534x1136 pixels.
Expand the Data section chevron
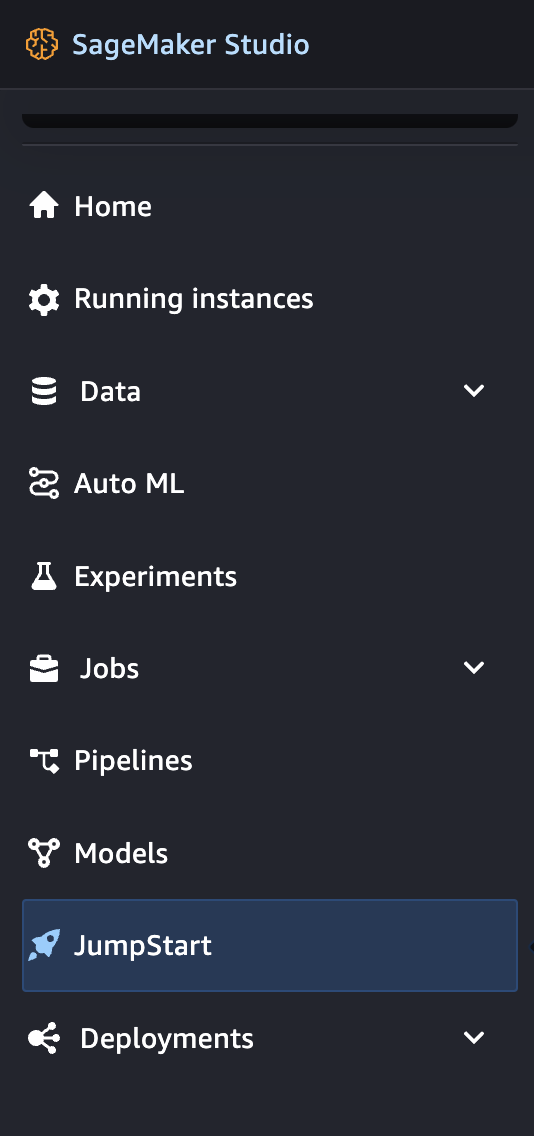point(474,391)
